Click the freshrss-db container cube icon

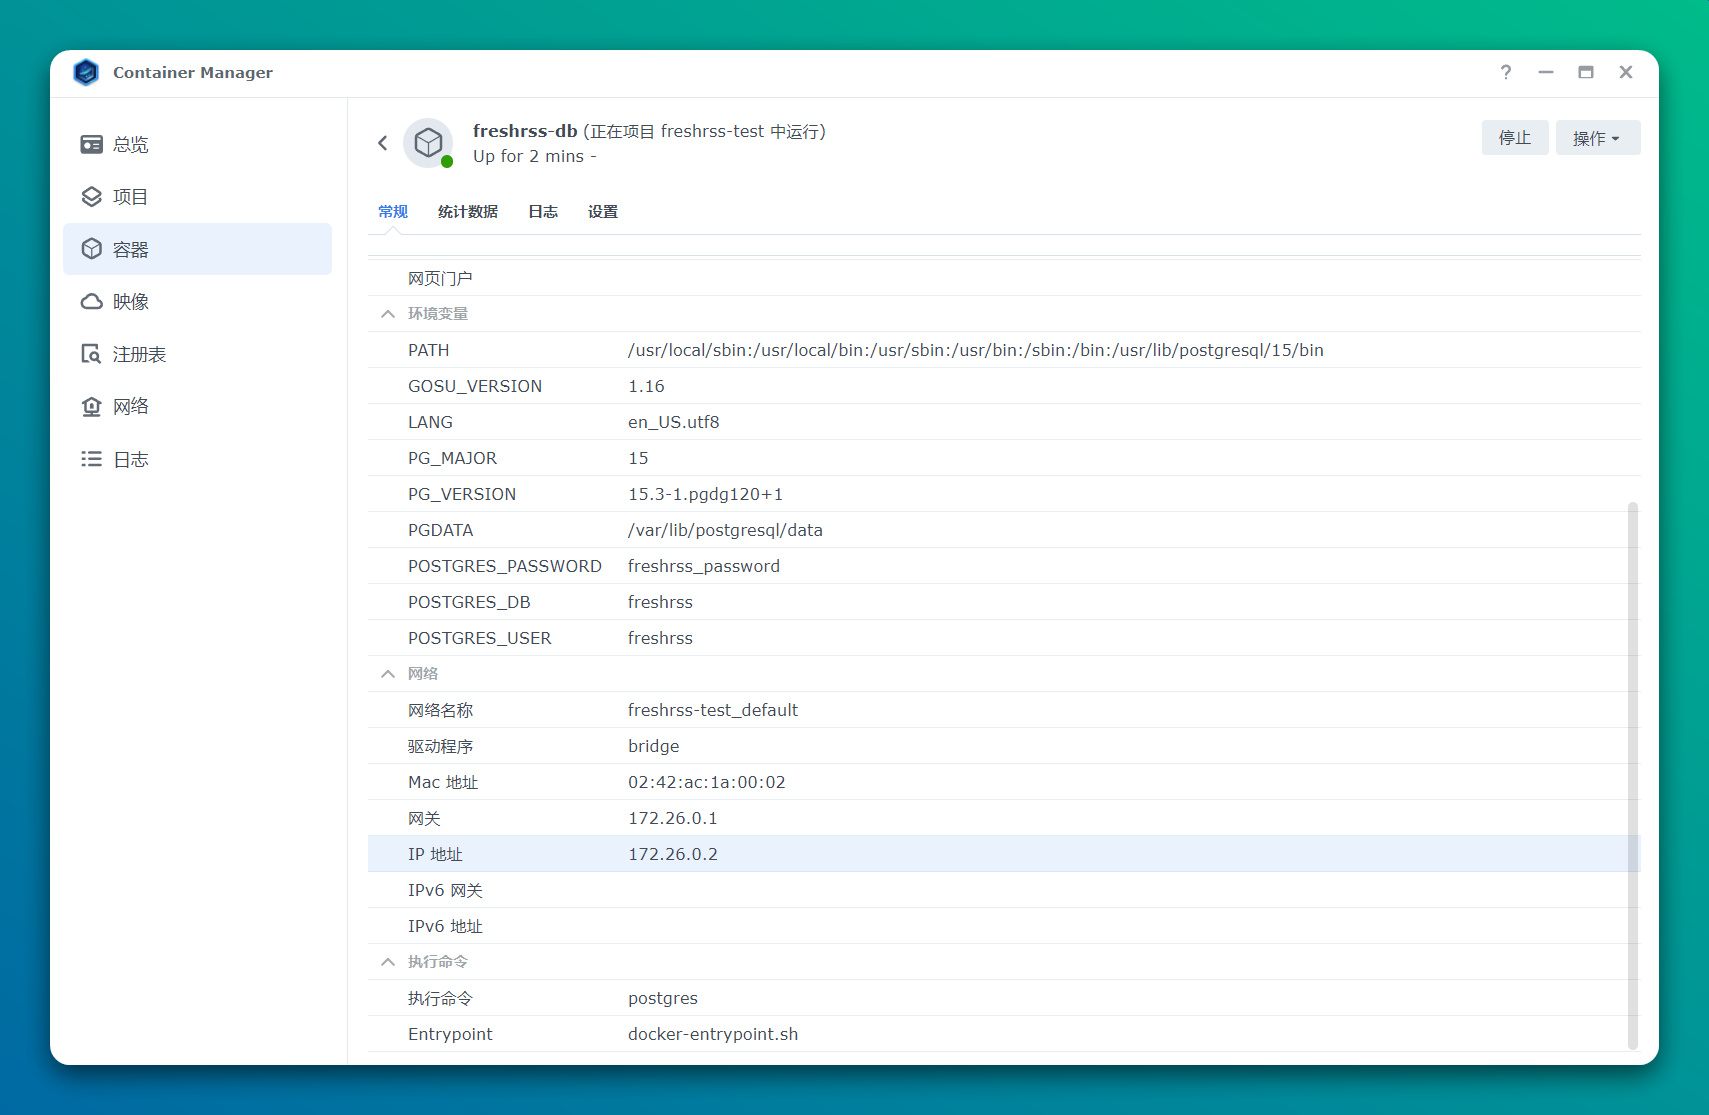point(428,143)
